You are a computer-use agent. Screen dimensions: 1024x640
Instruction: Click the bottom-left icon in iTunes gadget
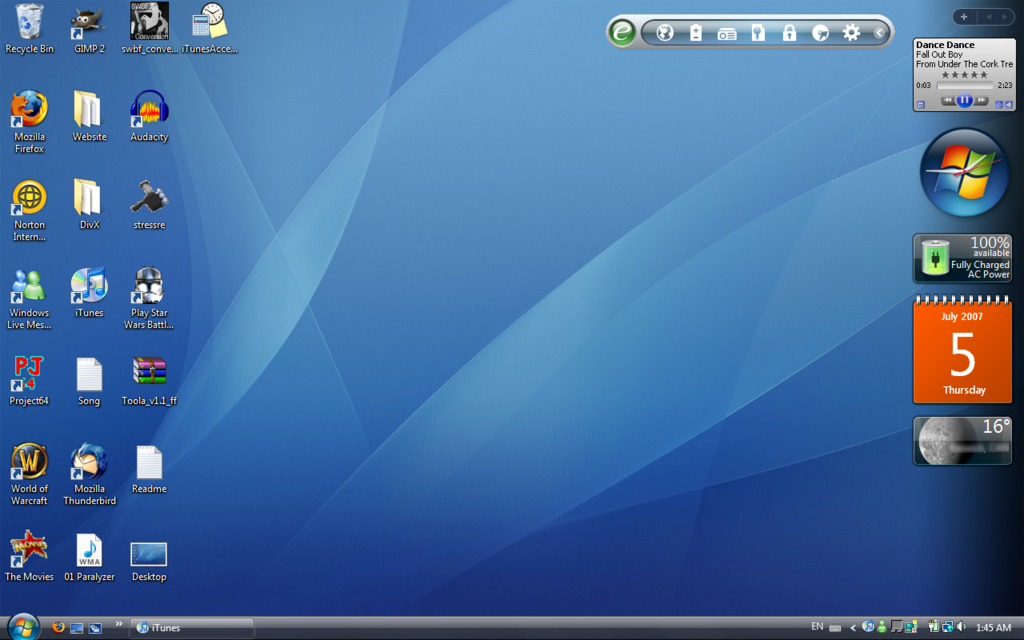(x=921, y=104)
